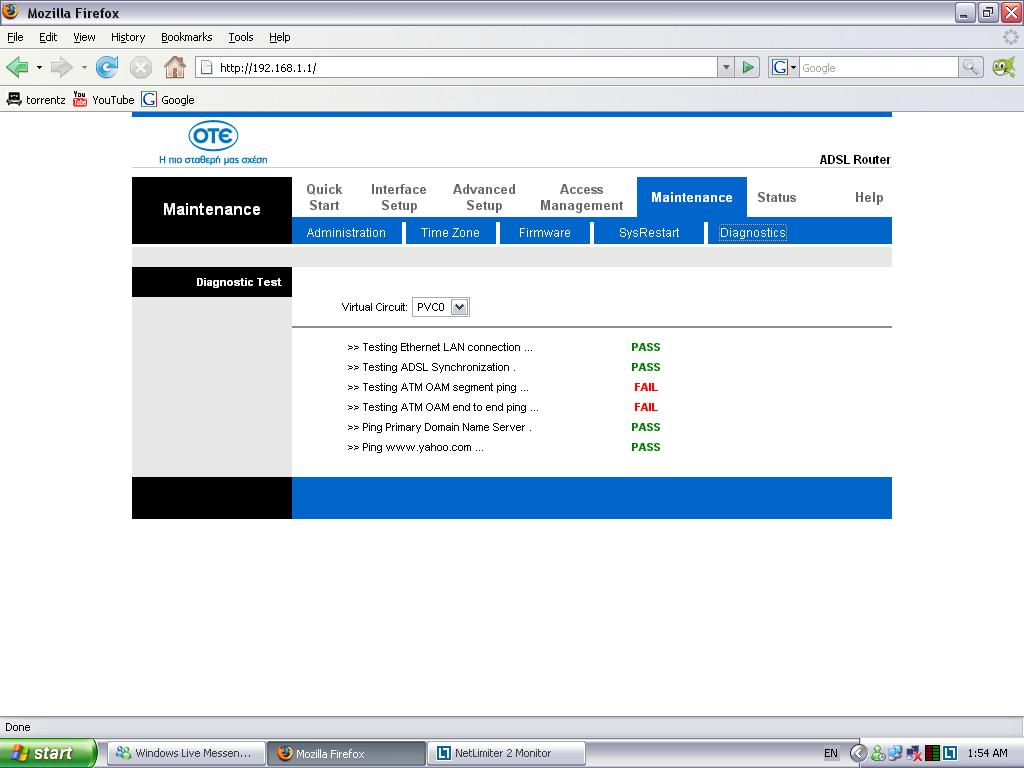Open the Edit menu

click(x=48, y=37)
